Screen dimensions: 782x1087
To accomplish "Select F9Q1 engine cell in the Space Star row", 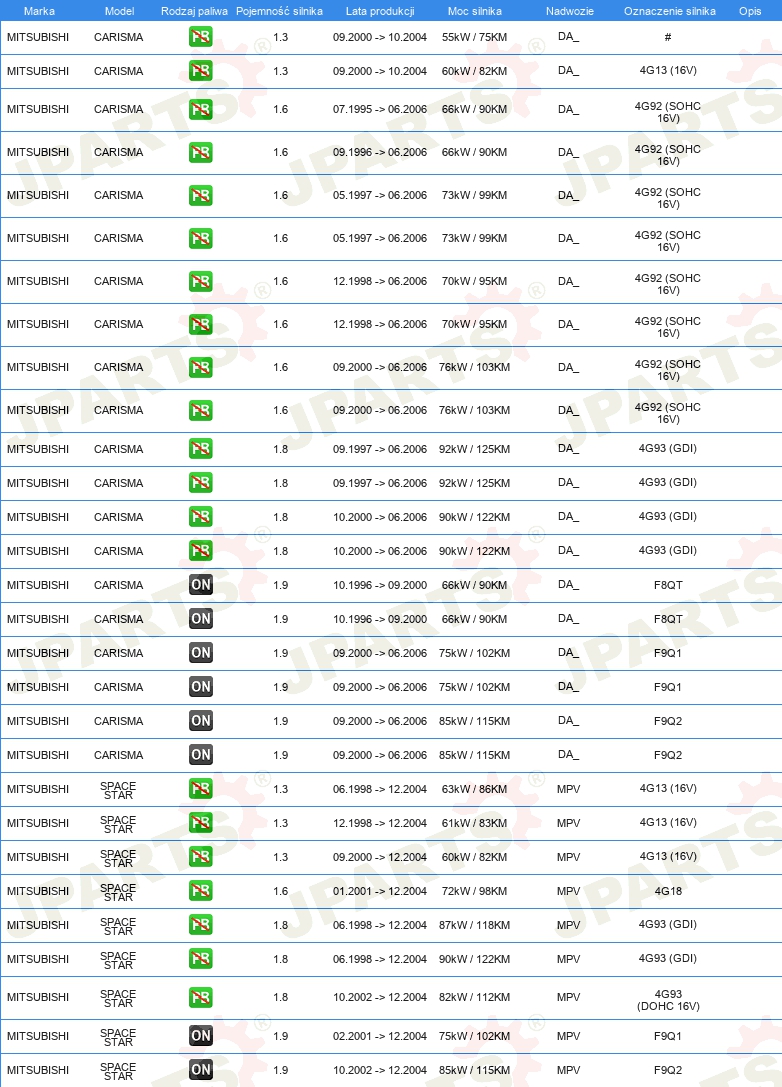I will [668, 1036].
